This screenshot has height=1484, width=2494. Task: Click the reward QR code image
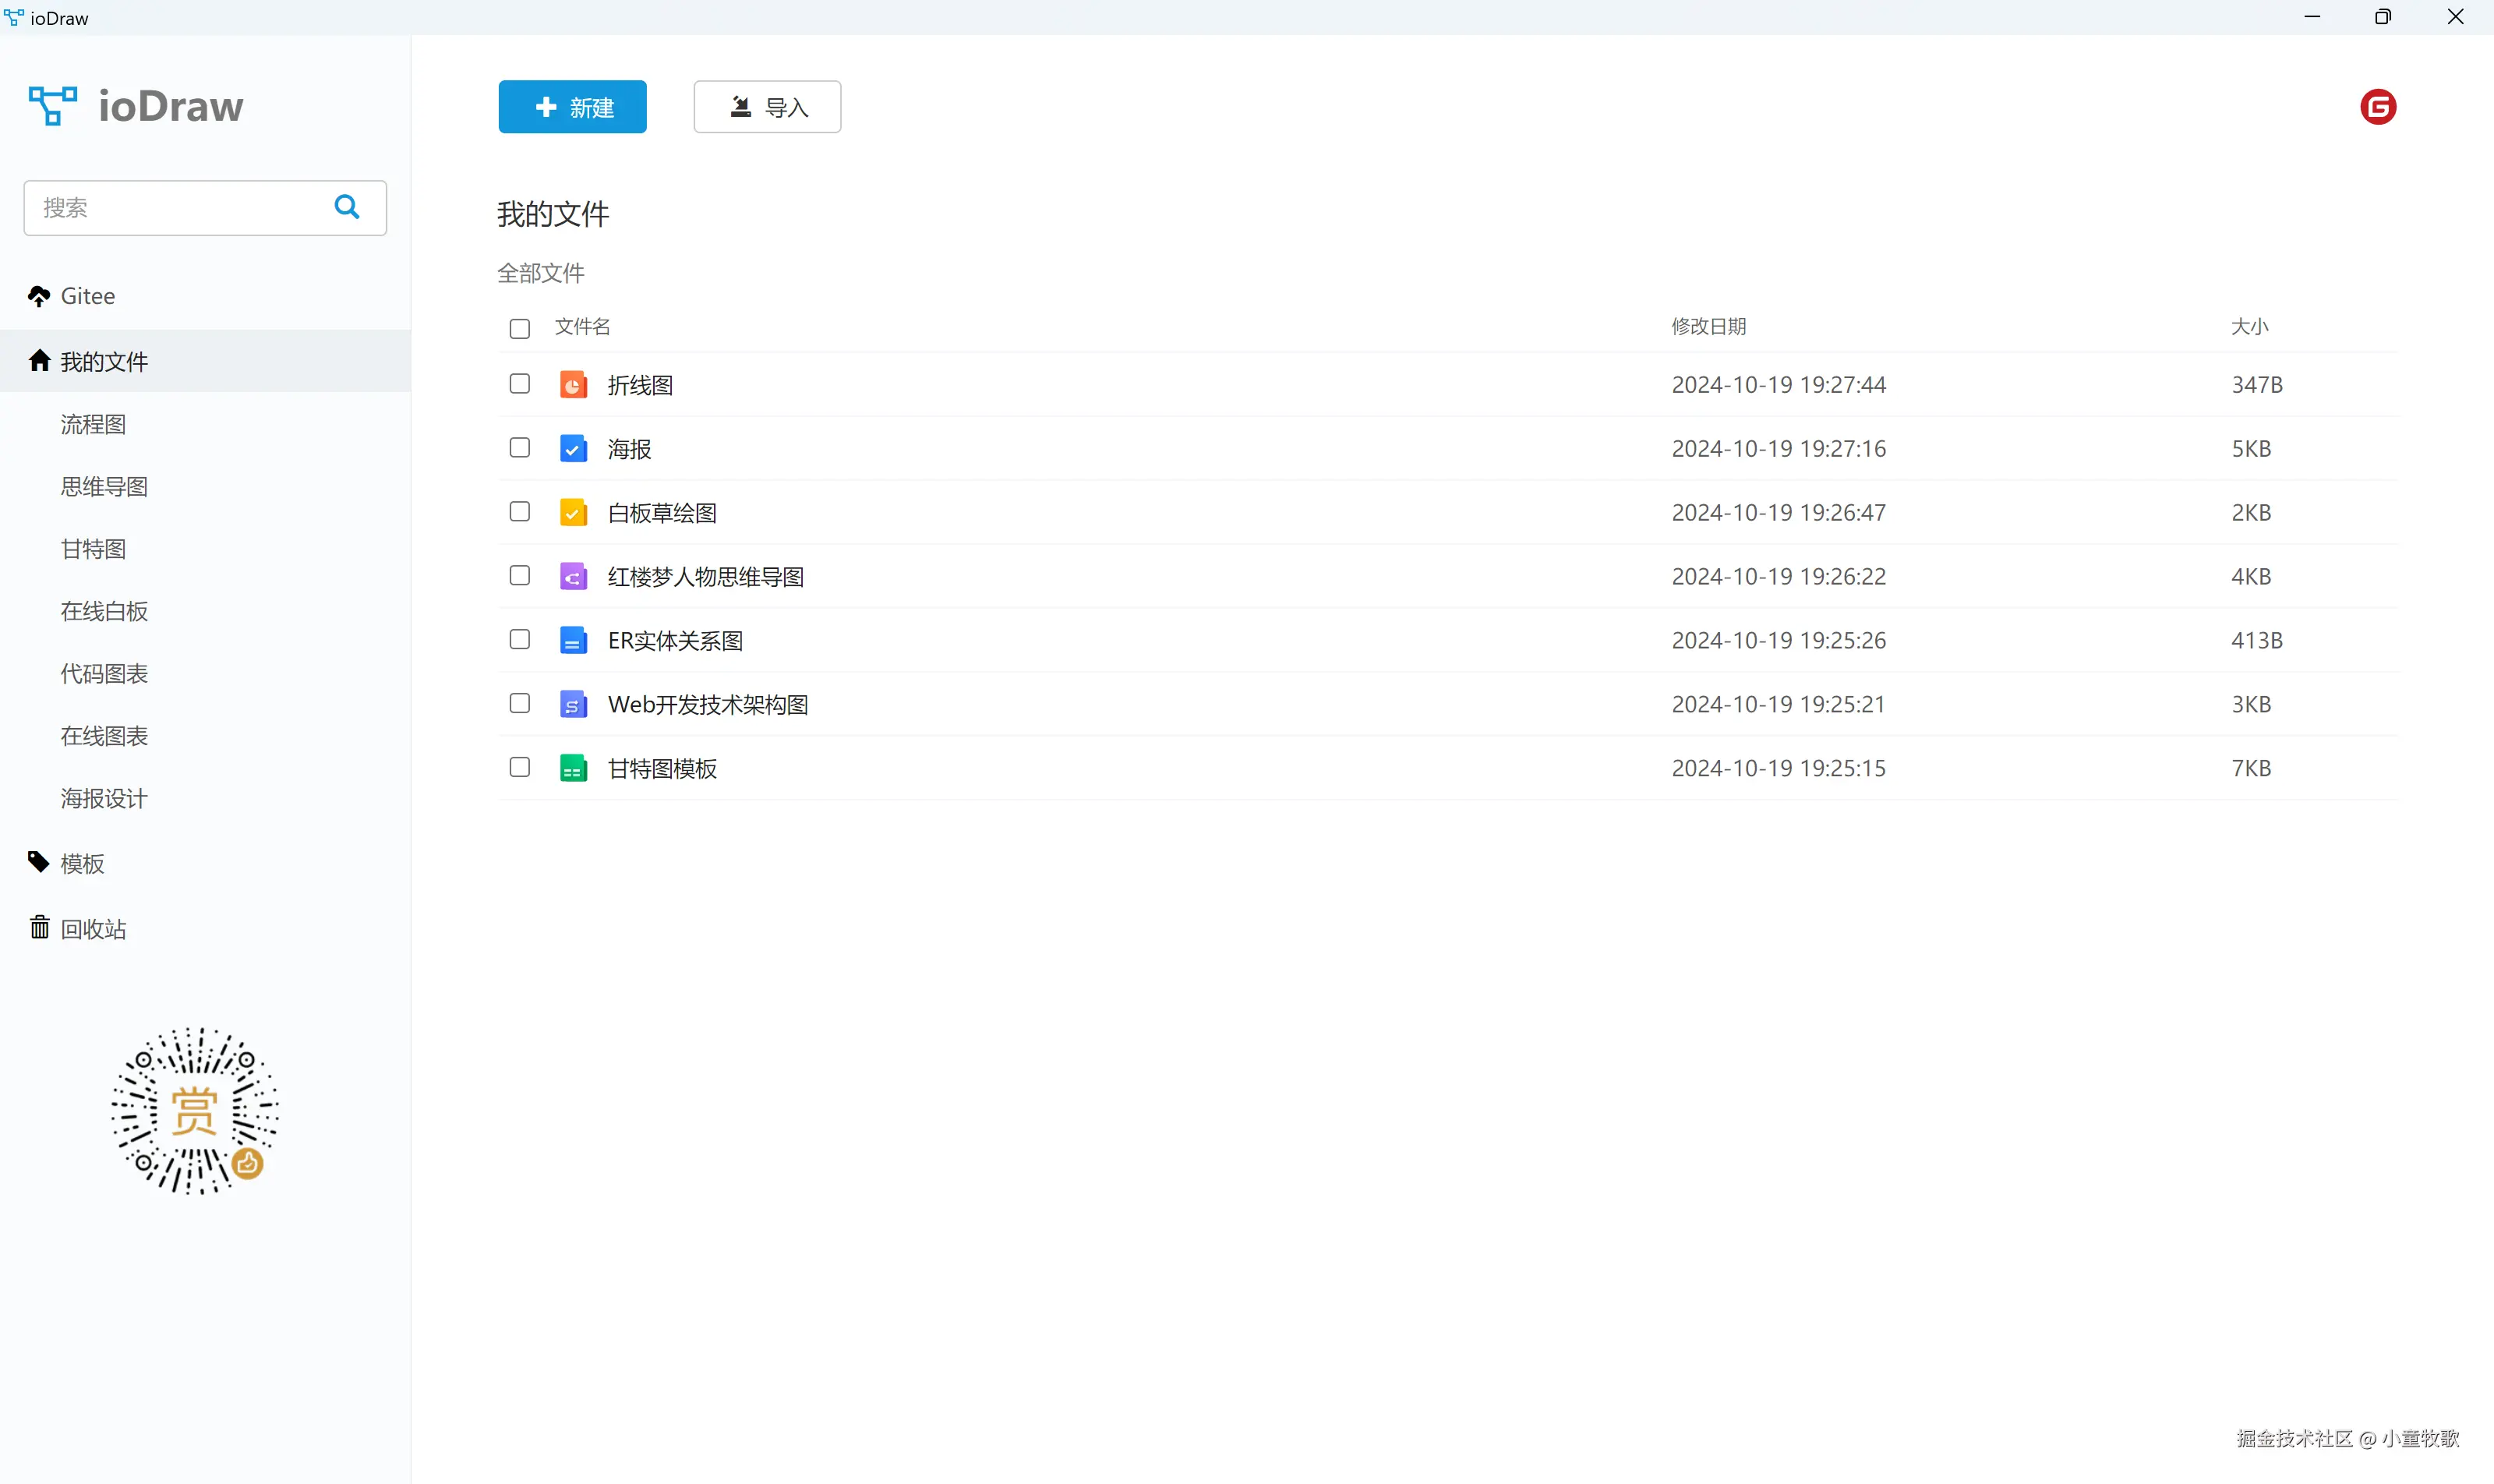[x=195, y=1111]
